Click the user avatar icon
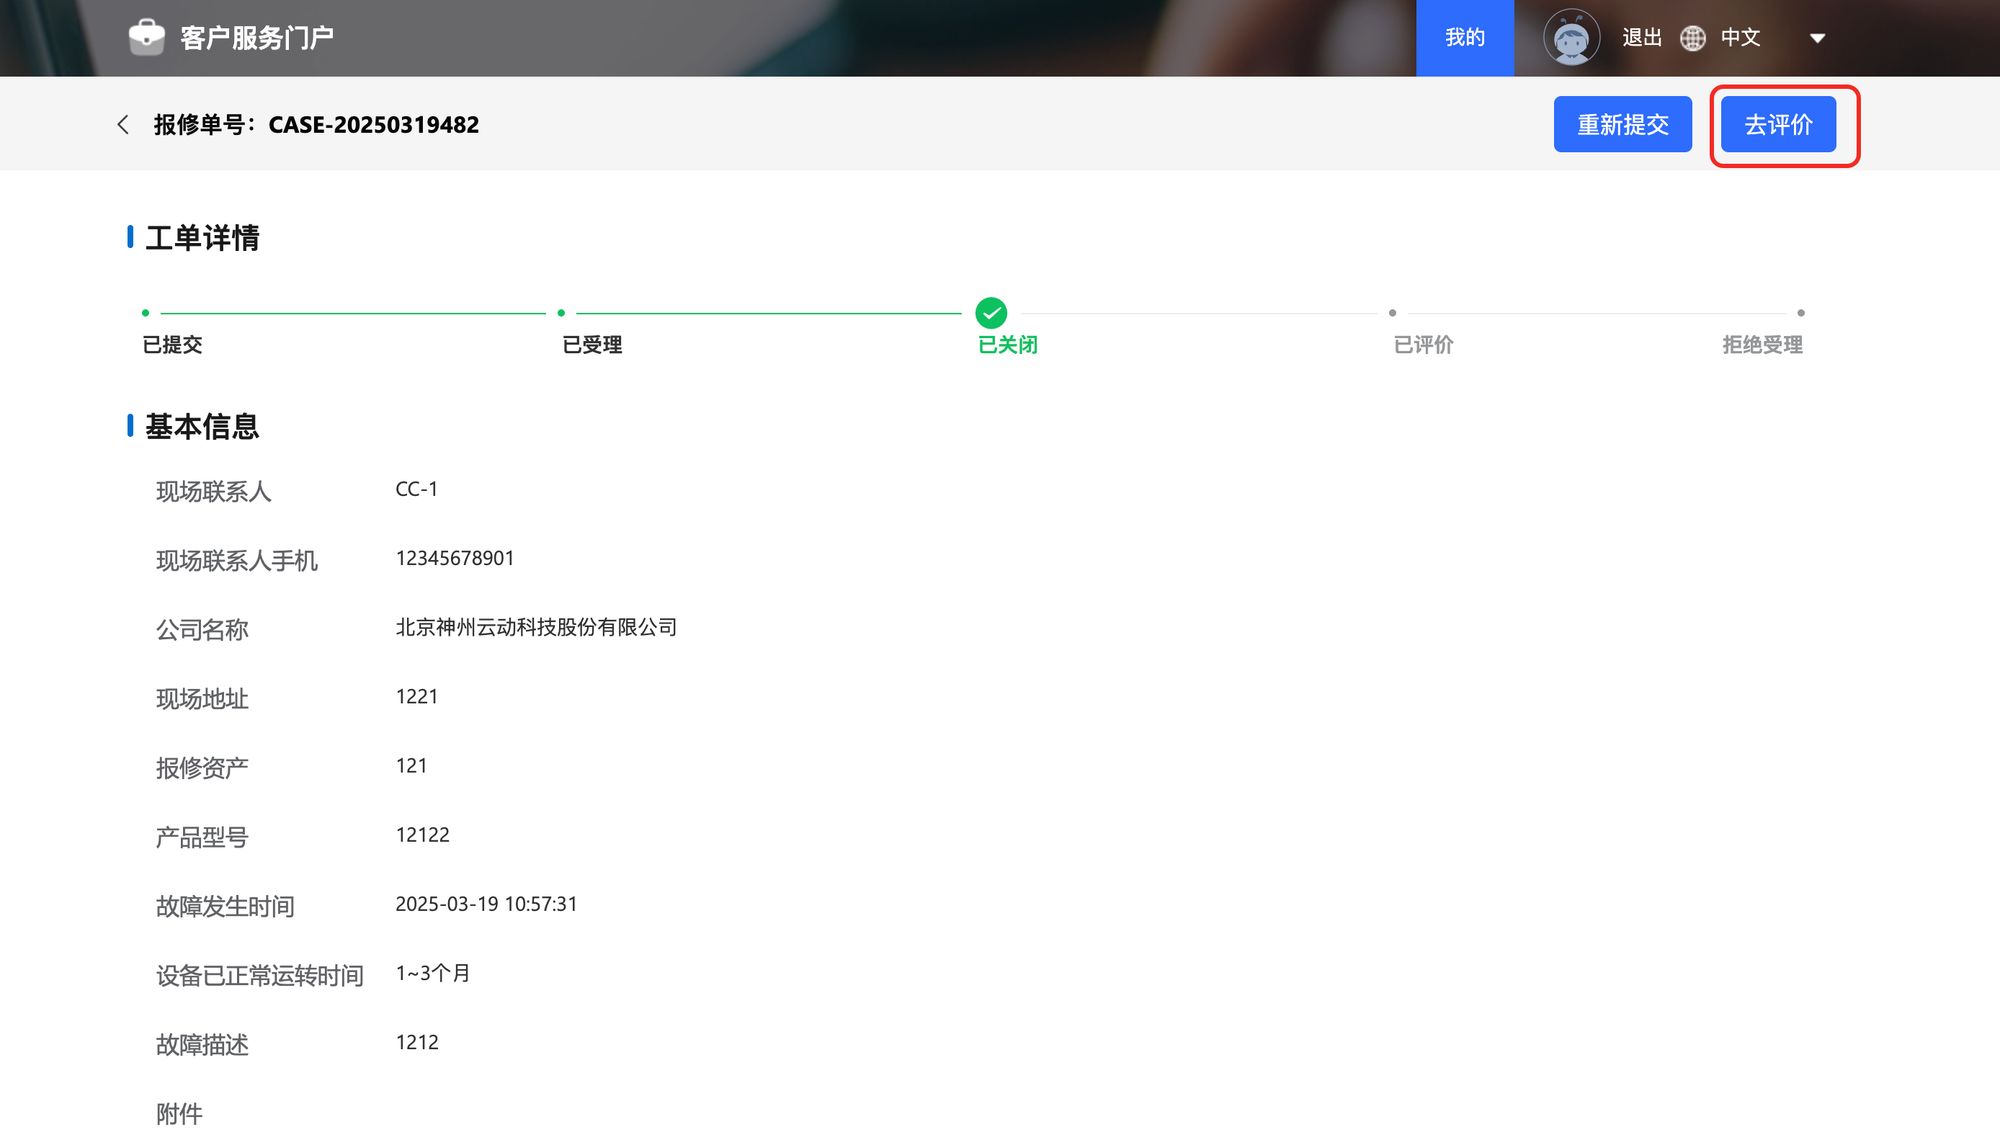This screenshot has height=1146, width=2000. point(1571,38)
